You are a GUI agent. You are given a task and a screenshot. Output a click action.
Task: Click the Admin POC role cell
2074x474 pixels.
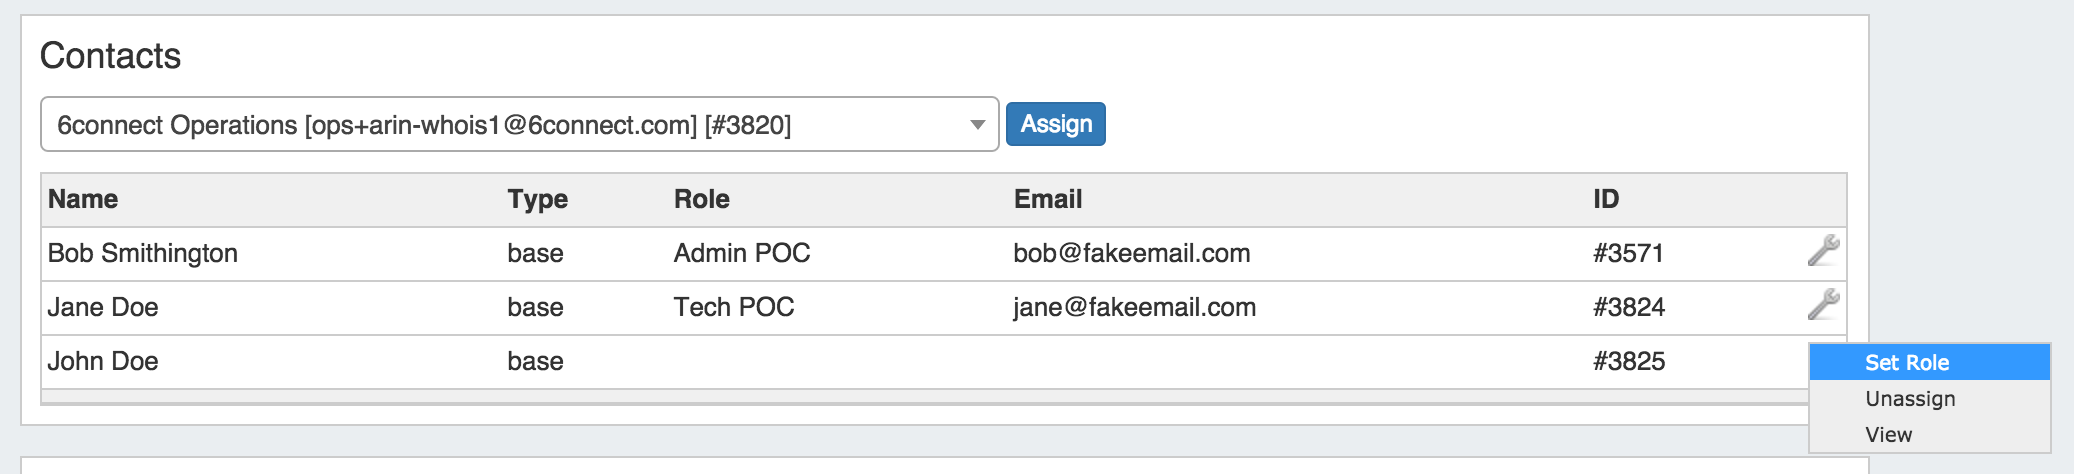pos(741,253)
